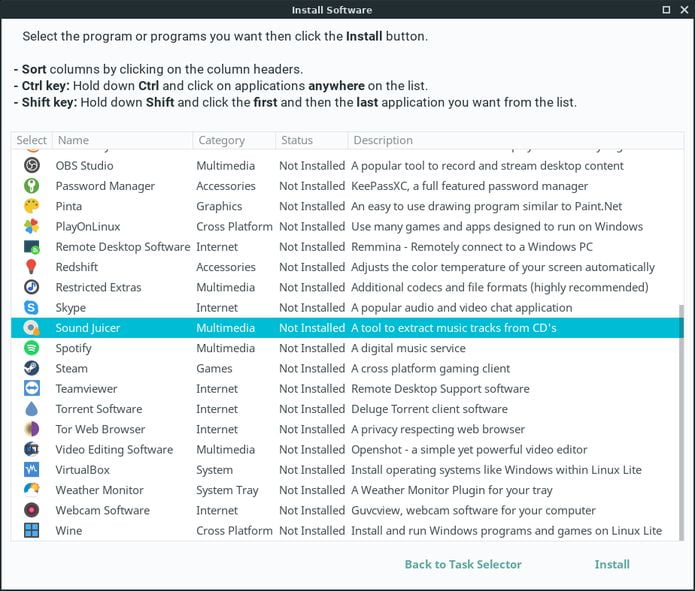Click the Password Manager keyhole icon

pos(31,186)
